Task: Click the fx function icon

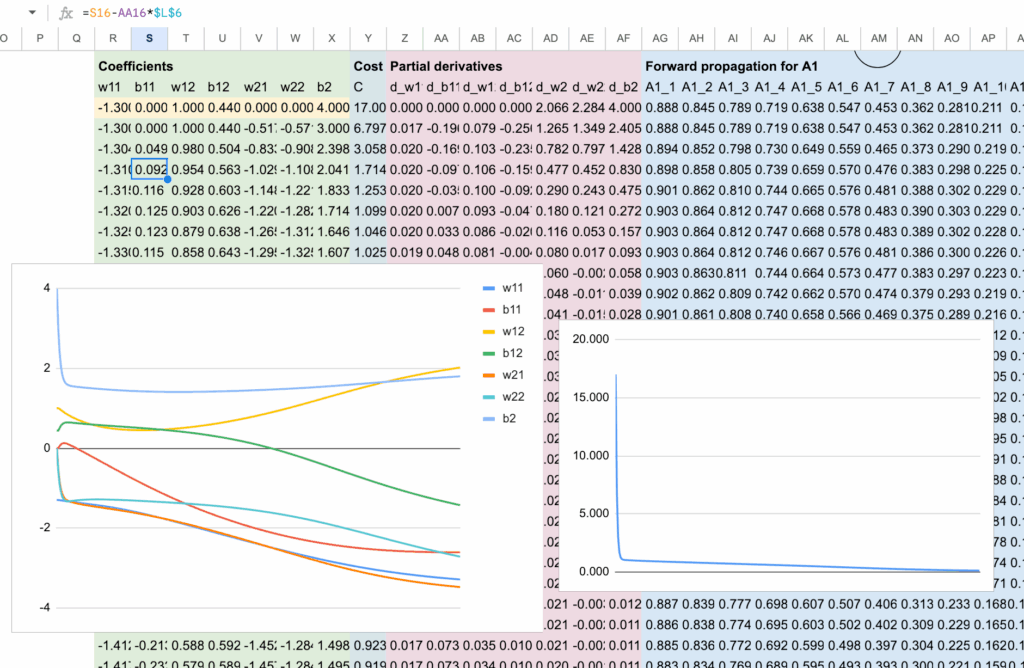Action: tap(66, 13)
